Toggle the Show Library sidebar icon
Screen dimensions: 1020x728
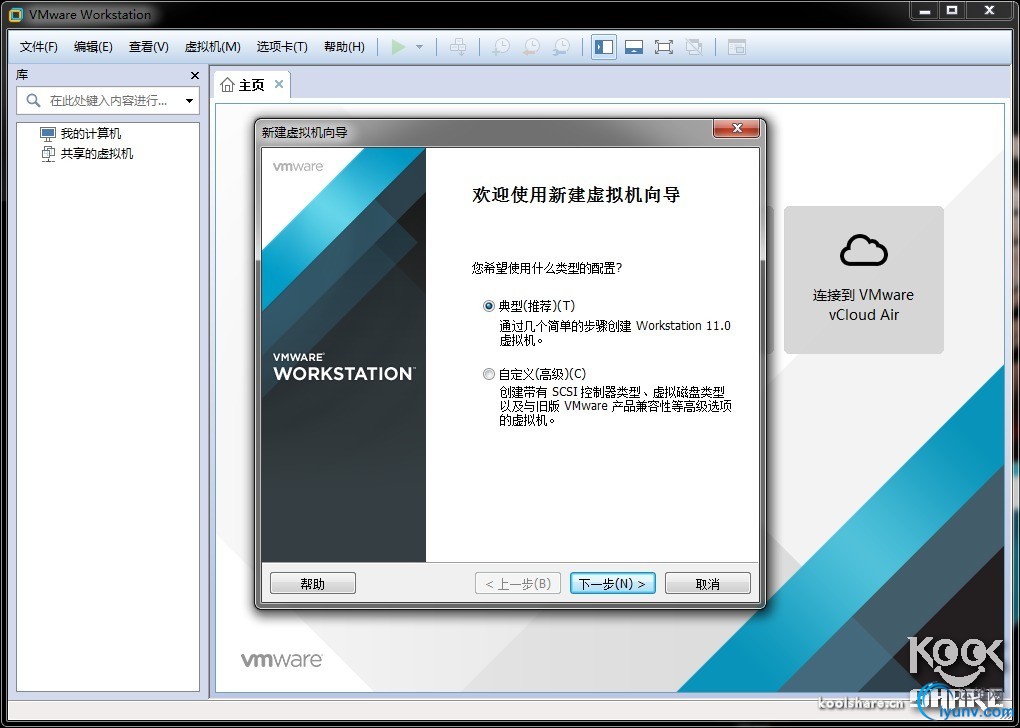(x=604, y=47)
